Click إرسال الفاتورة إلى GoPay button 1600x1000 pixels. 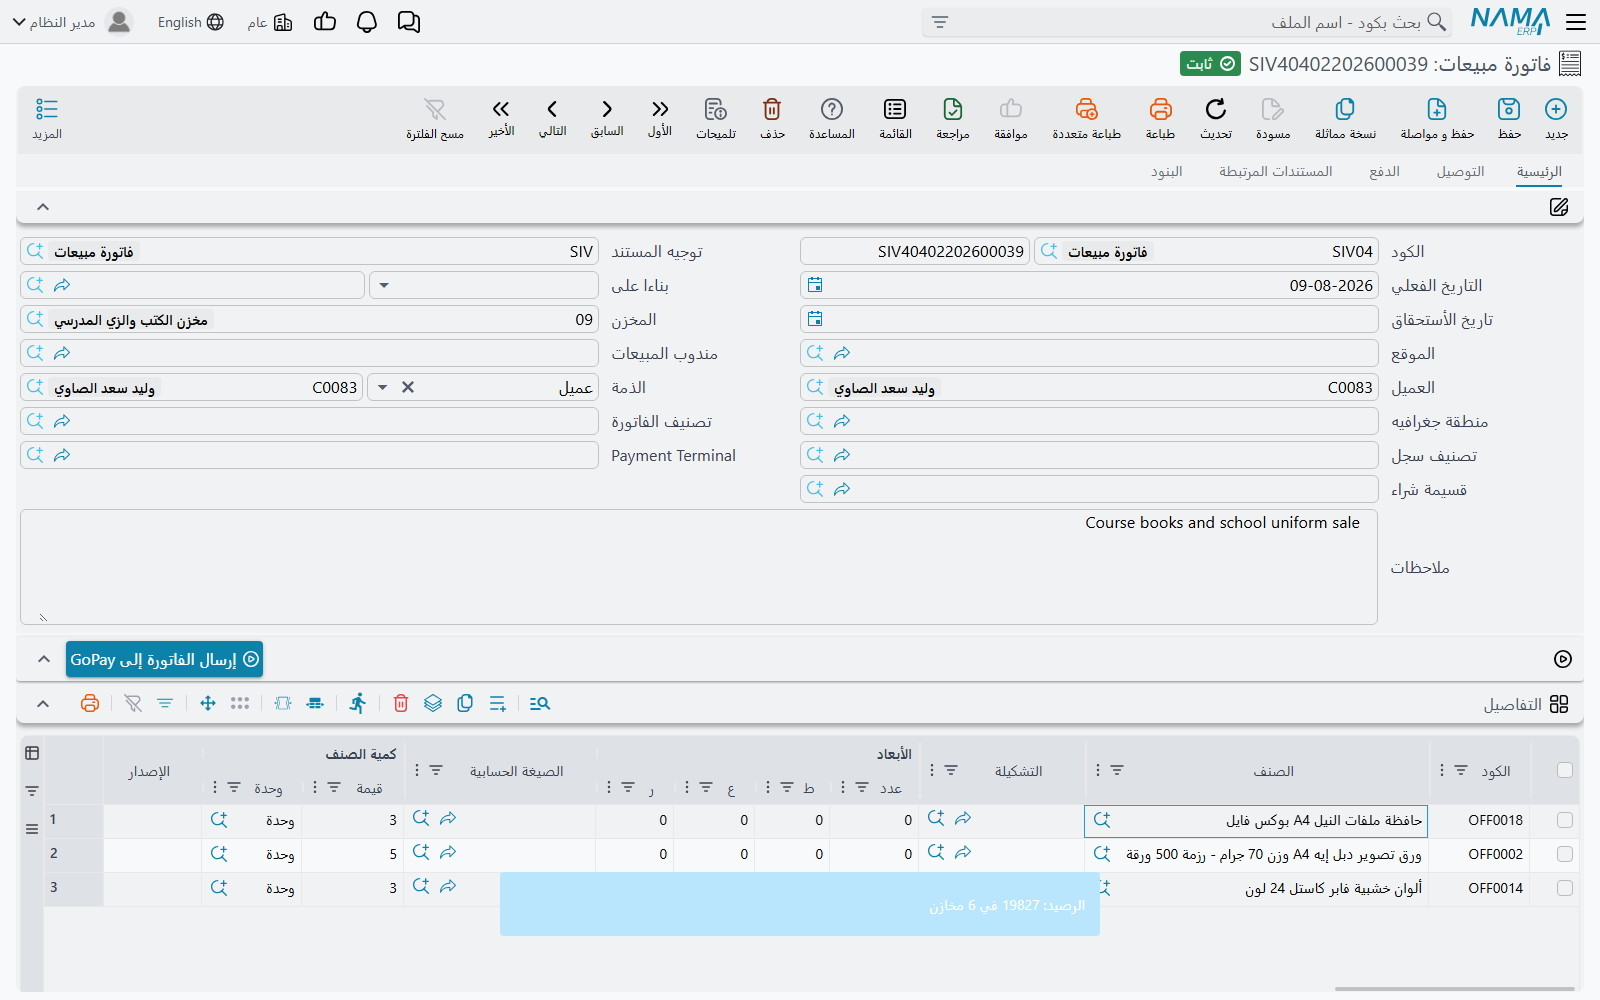coord(164,659)
